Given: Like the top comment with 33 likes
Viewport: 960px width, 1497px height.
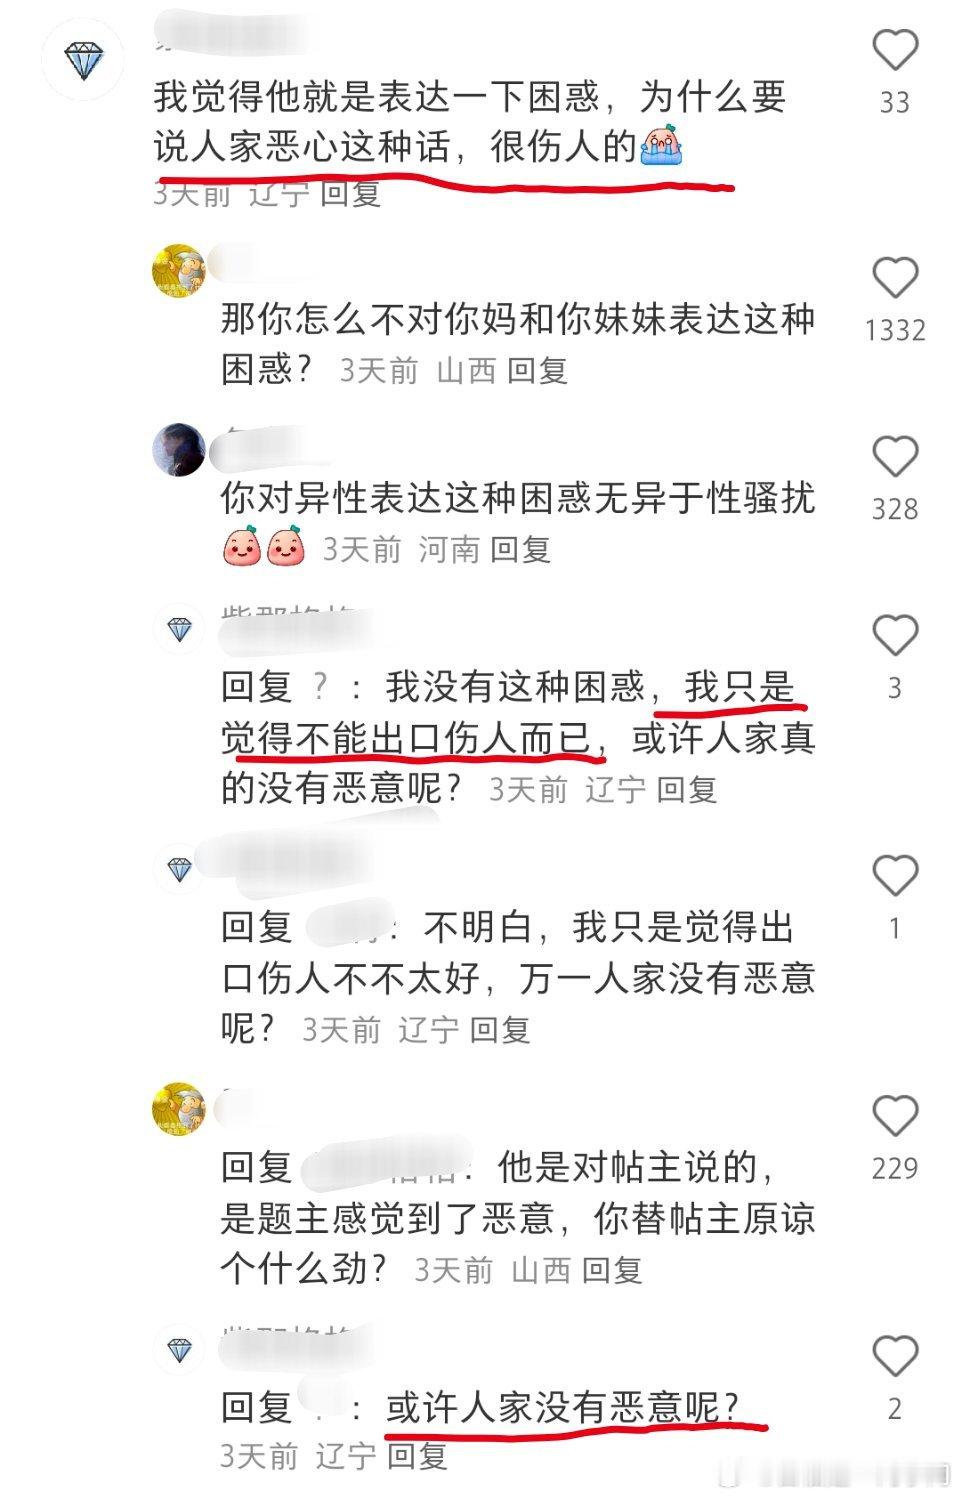Looking at the screenshot, I should click(x=895, y=50).
